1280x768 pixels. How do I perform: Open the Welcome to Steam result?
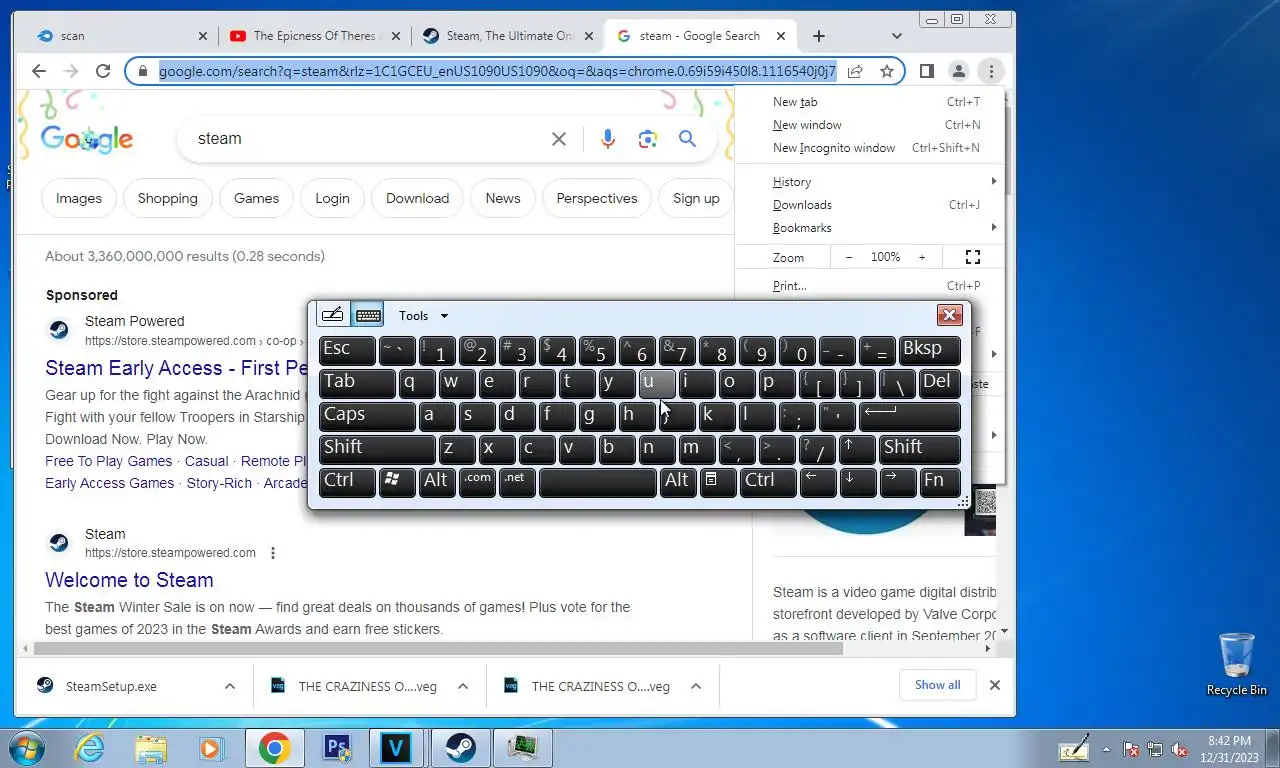[129, 580]
